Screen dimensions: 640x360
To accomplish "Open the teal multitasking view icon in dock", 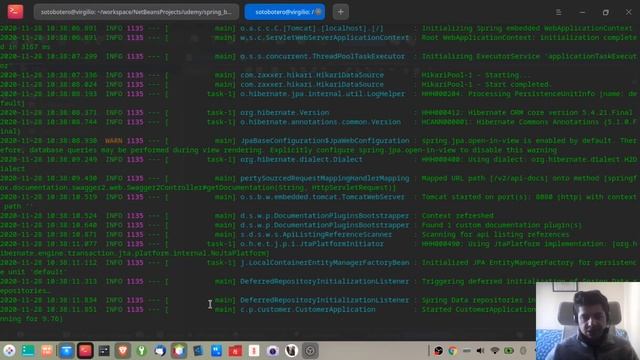I will 28,351.
